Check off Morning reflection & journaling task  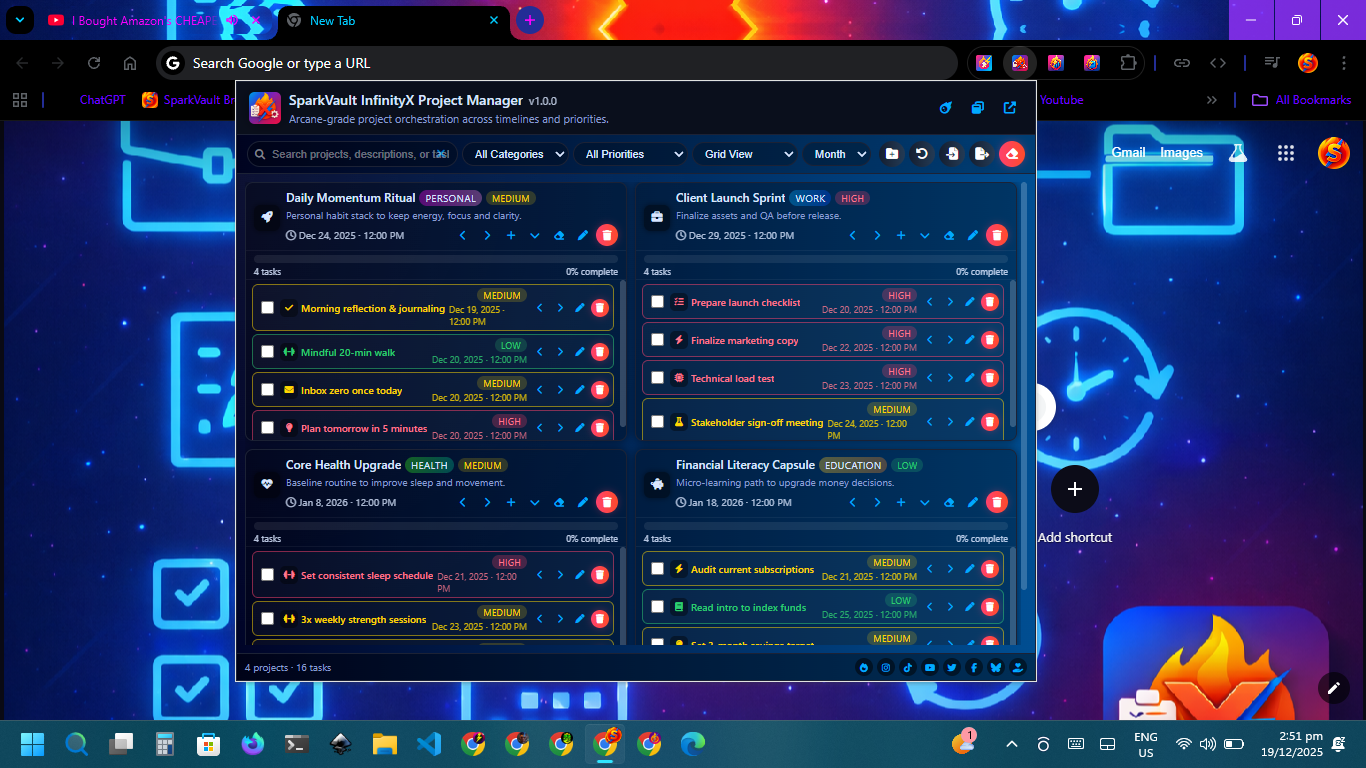pos(268,308)
